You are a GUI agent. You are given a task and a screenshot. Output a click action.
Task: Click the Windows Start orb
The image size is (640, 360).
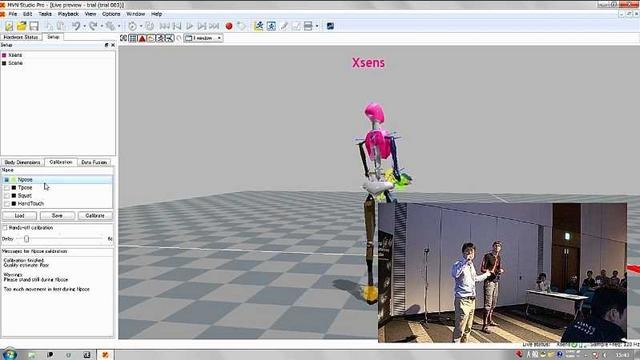pyautogui.click(x=9, y=354)
